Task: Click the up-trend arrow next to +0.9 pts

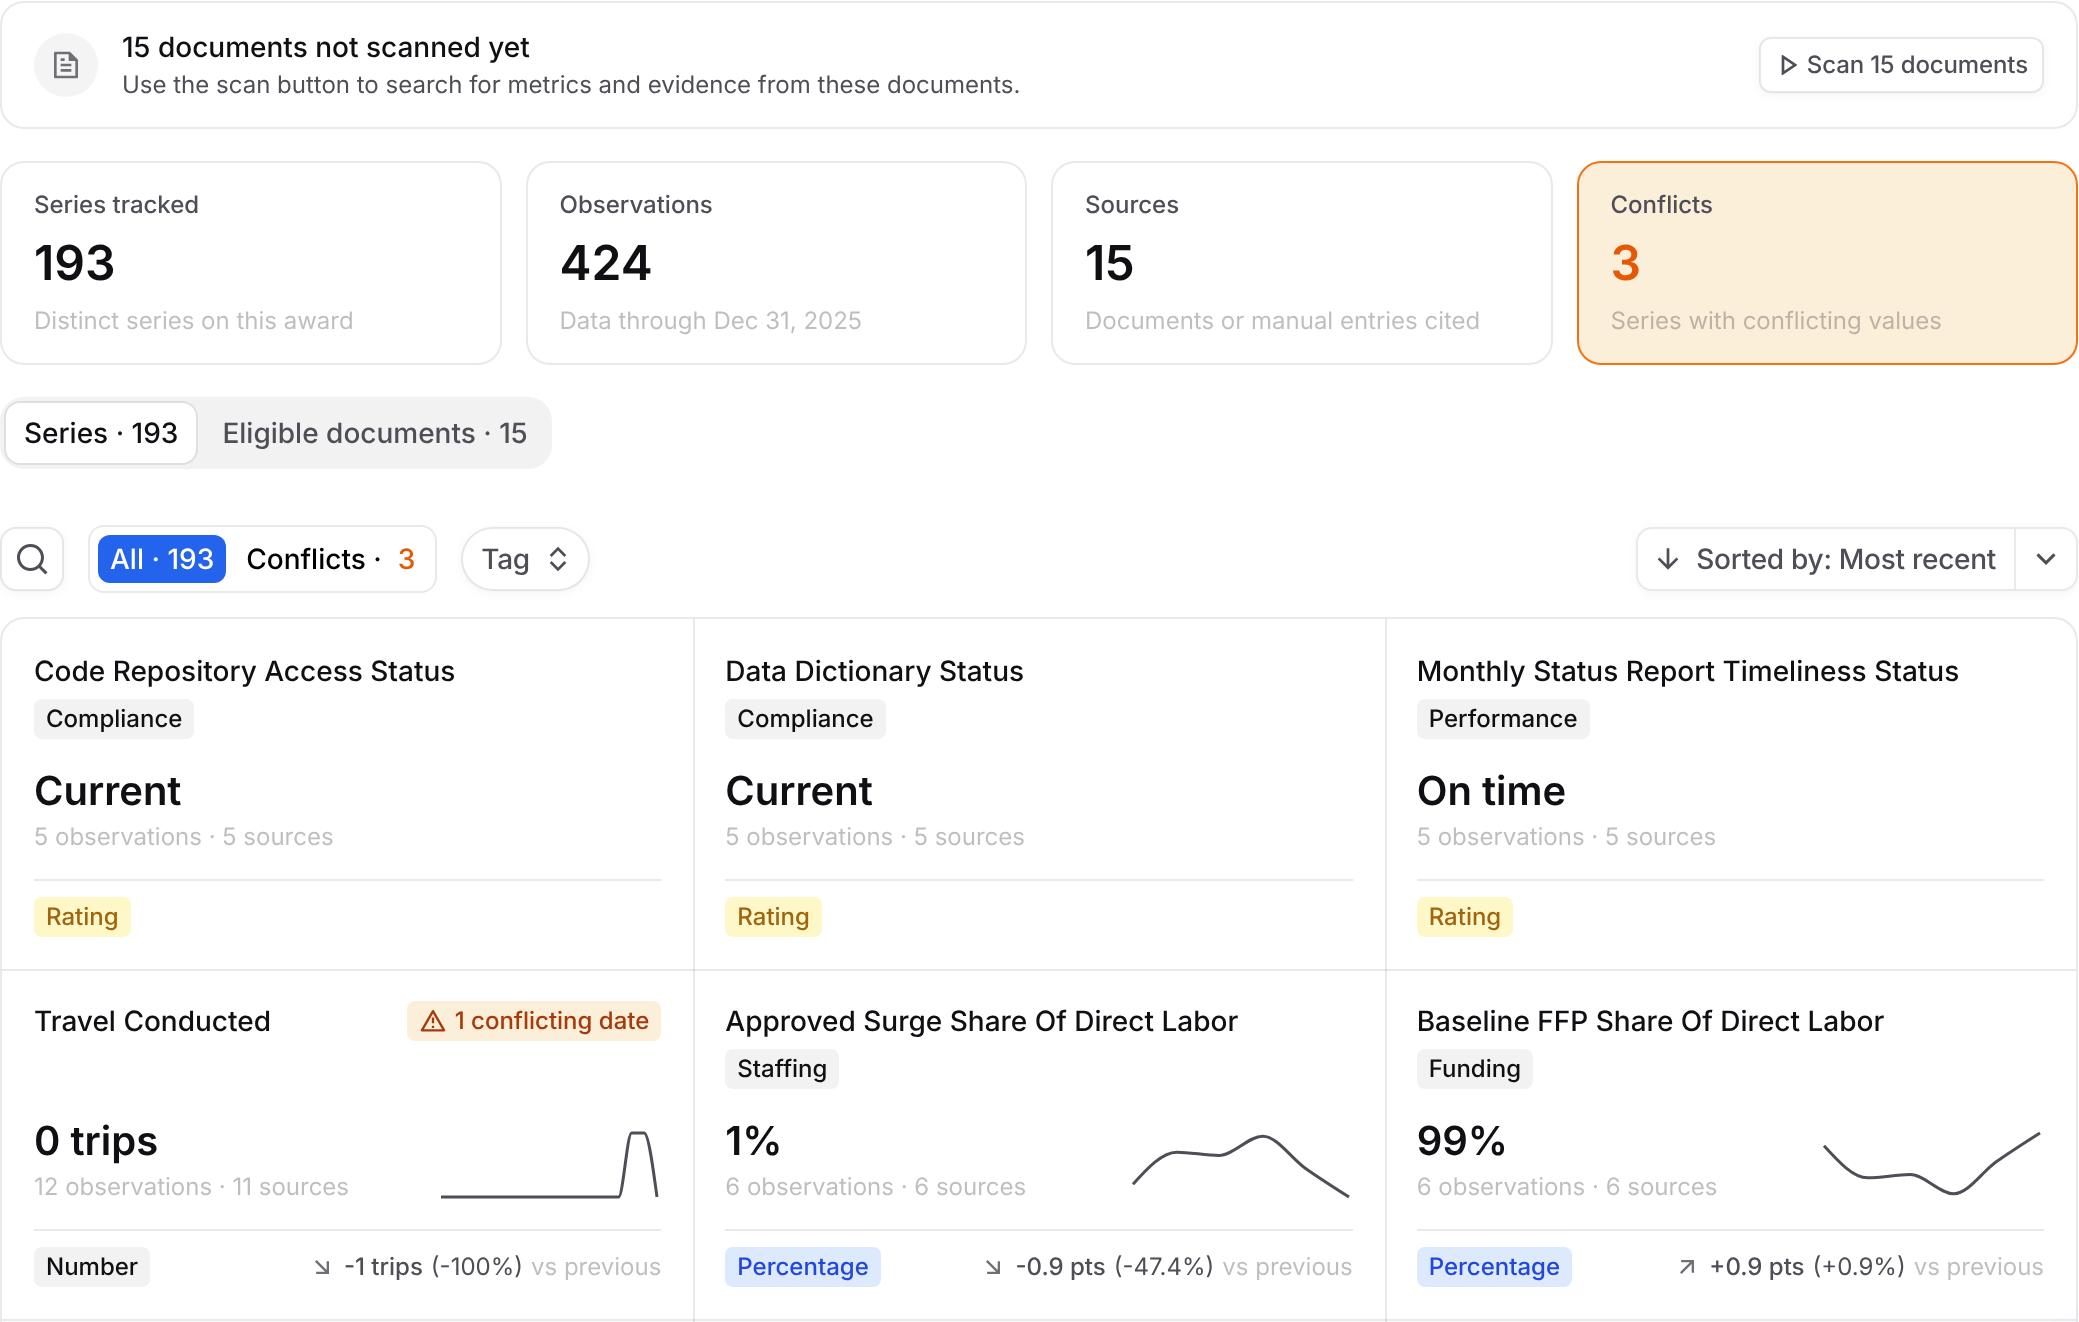Action: 1687,1267
